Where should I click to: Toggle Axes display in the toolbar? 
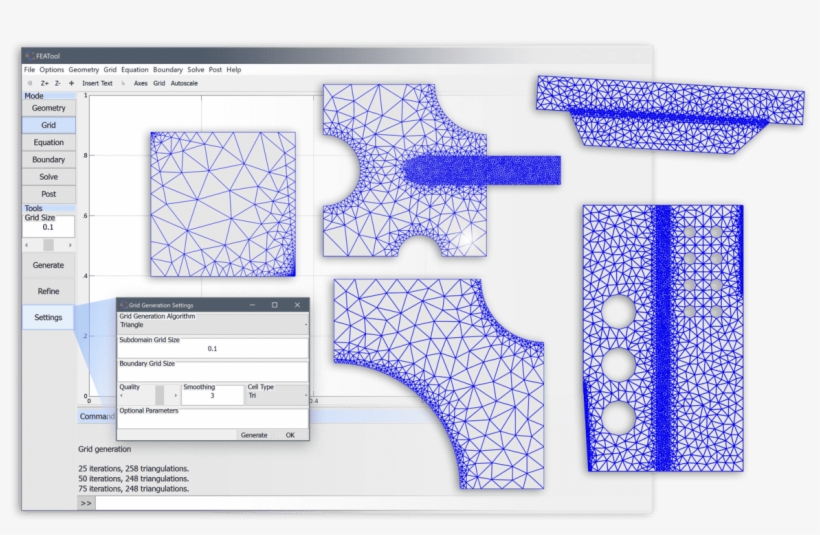click(141, 83)
